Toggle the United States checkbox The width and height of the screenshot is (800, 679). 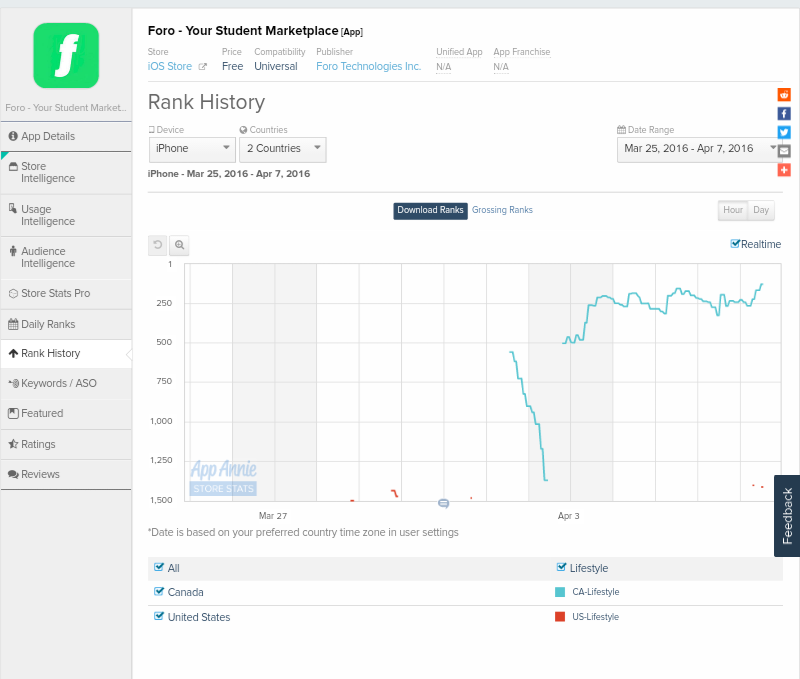tap(159, 616)
